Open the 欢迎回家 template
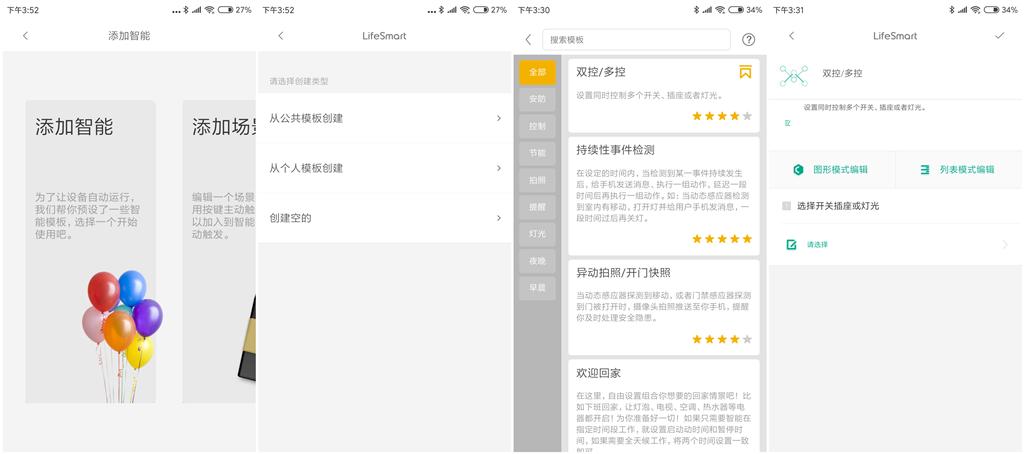Screen dimensions: 1024x454 664,405
